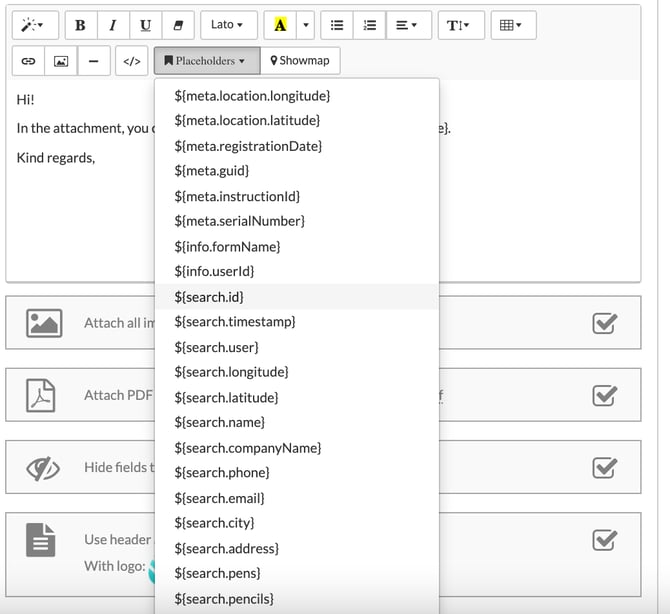Screen dimensions: 670x614
Task: Open code view with the </> button
Action: click(x=131, y=61)
